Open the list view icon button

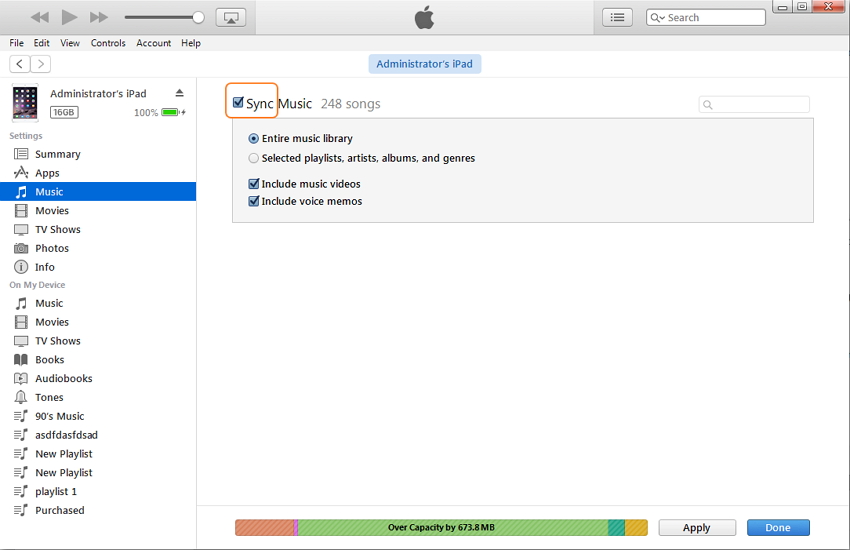[617, 17]
